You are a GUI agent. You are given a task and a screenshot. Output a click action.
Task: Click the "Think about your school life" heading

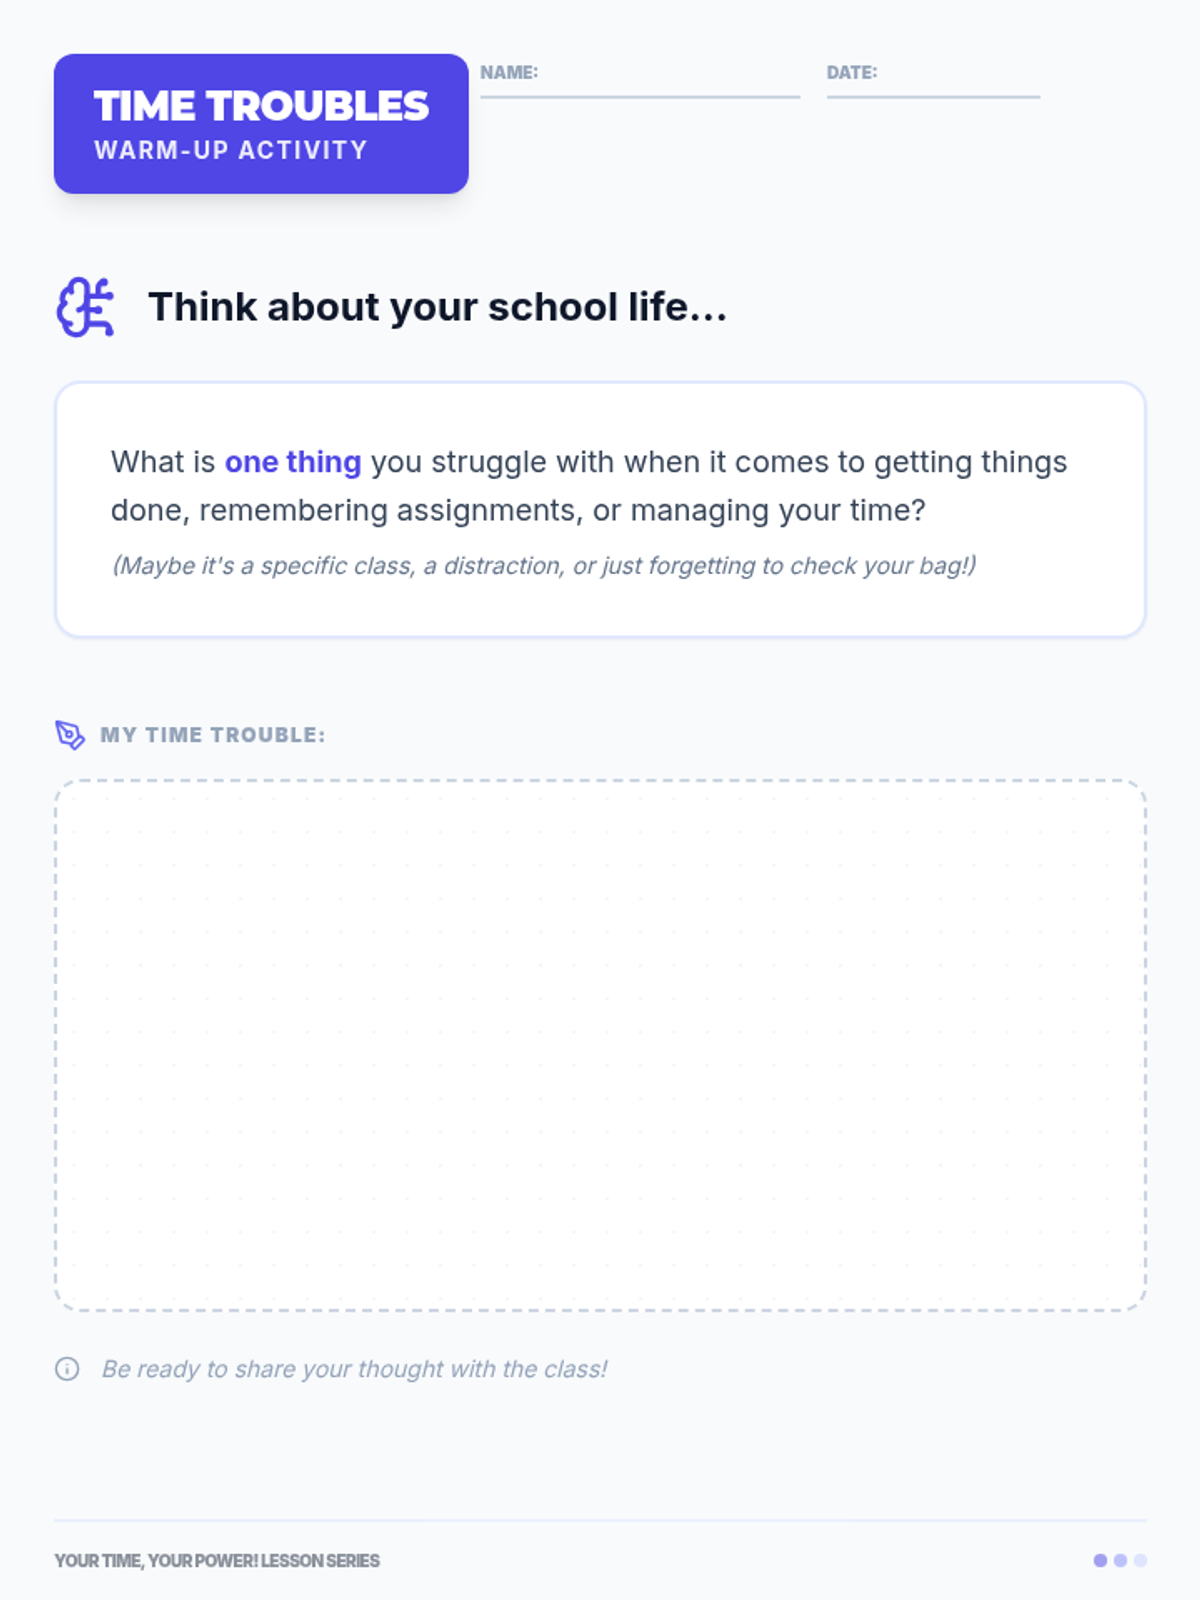[437, 307]
